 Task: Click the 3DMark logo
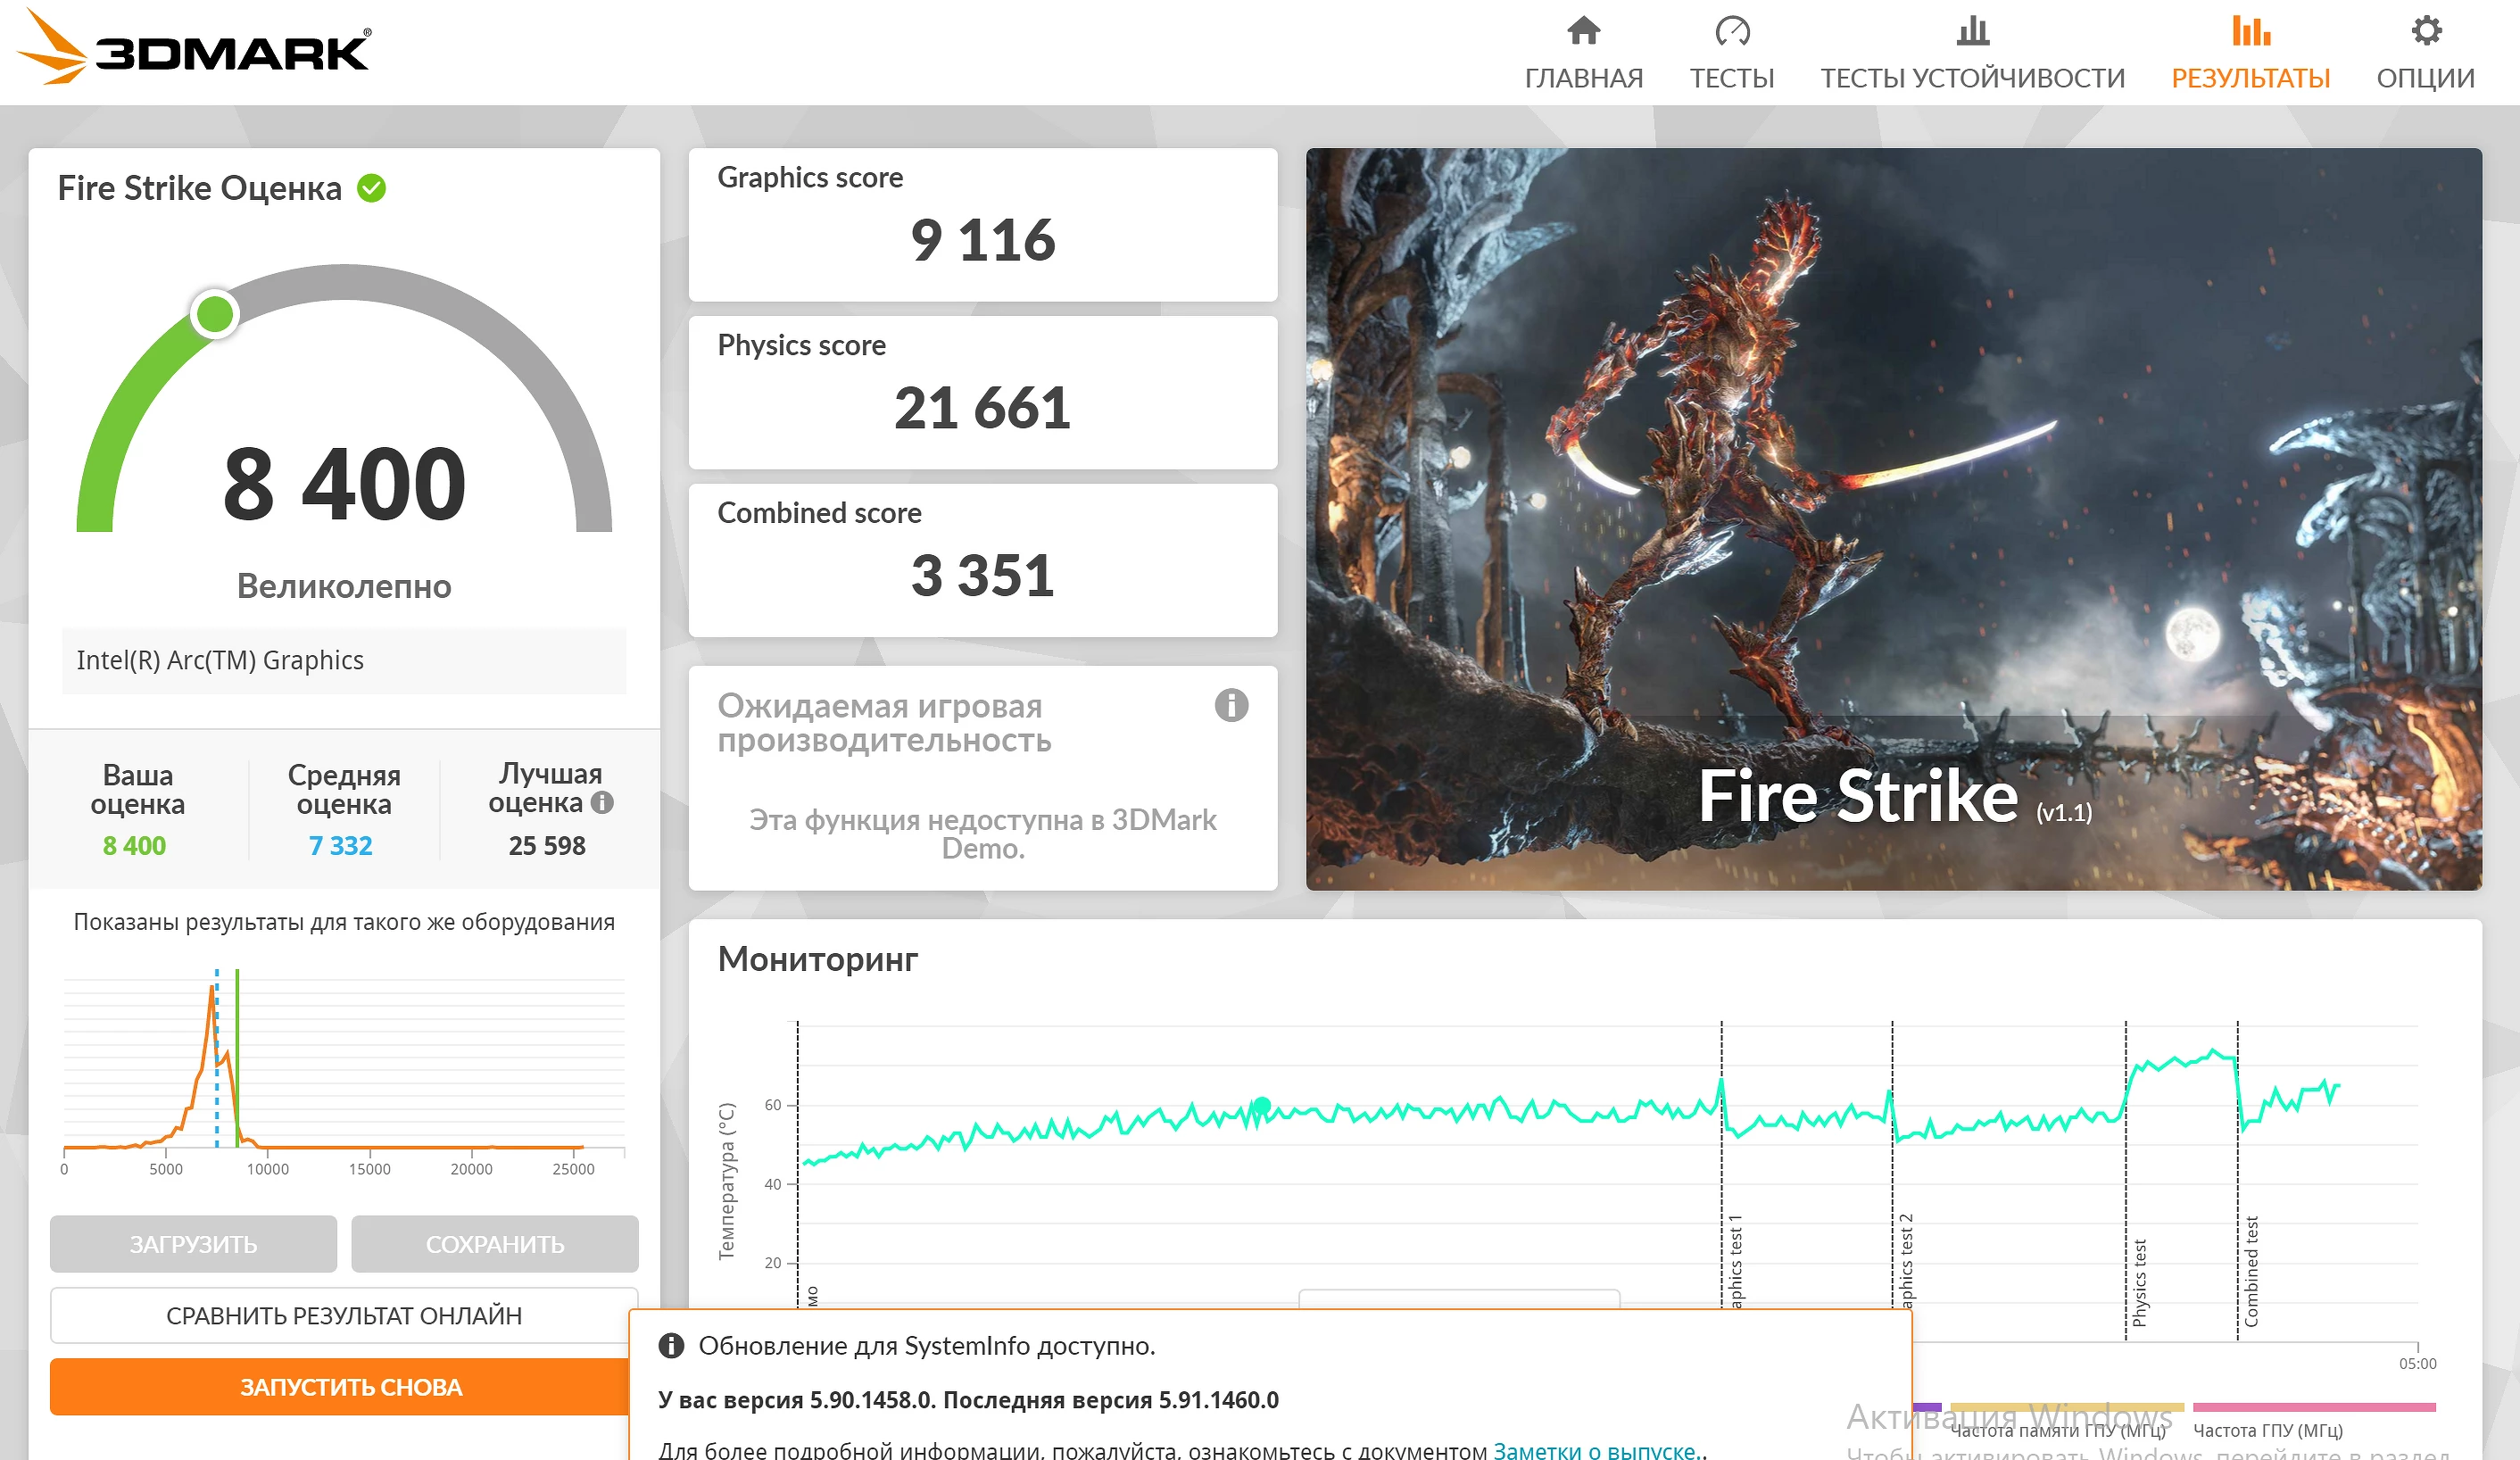[194, 47]
